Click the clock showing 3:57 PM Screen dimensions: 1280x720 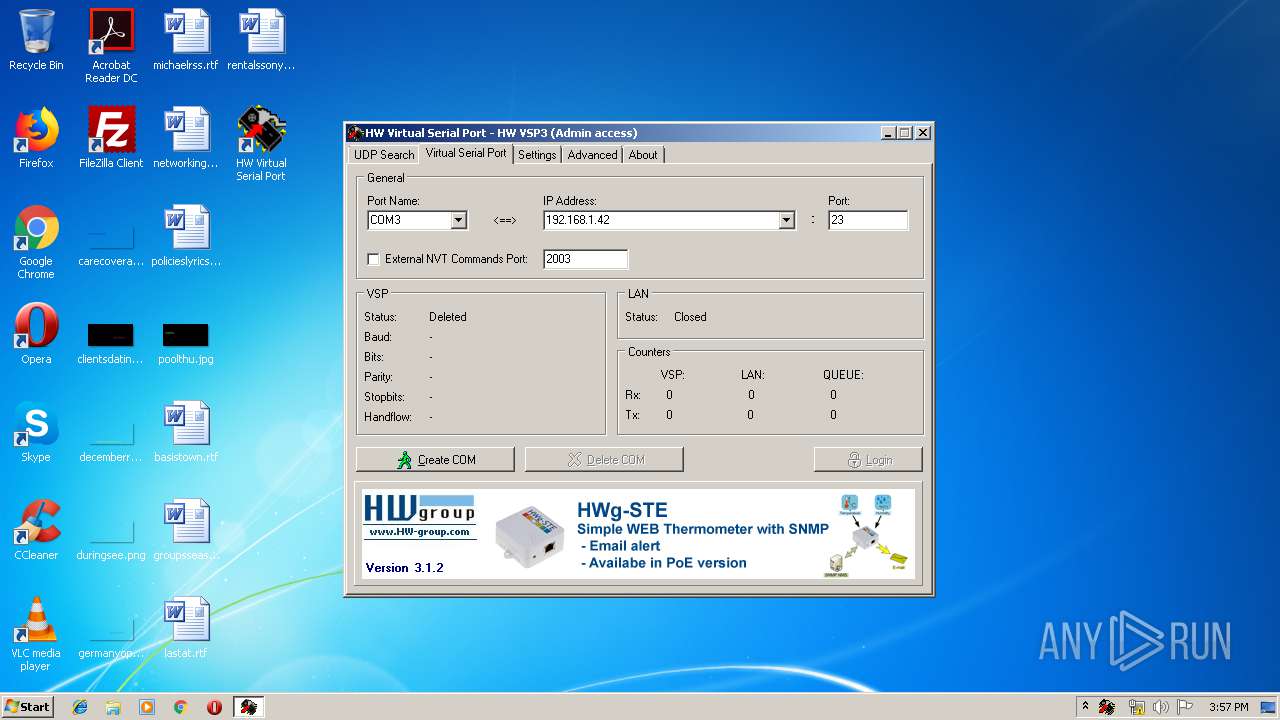pos(1228,707)
